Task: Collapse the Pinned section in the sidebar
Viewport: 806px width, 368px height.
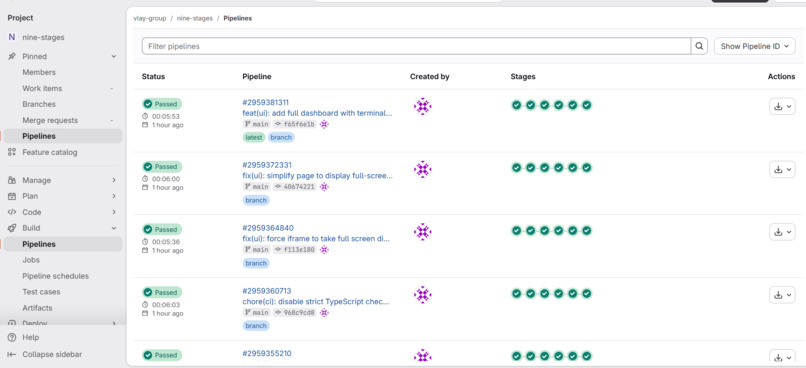Action: click(114, 57)
